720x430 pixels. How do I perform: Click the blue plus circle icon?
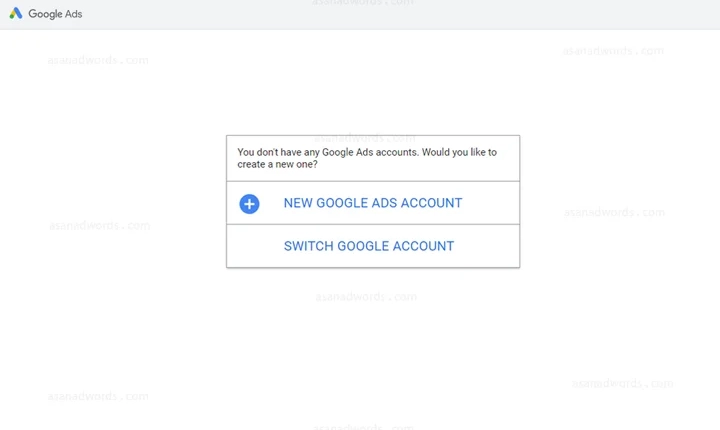pyautogui.click(x=249, y=204)
